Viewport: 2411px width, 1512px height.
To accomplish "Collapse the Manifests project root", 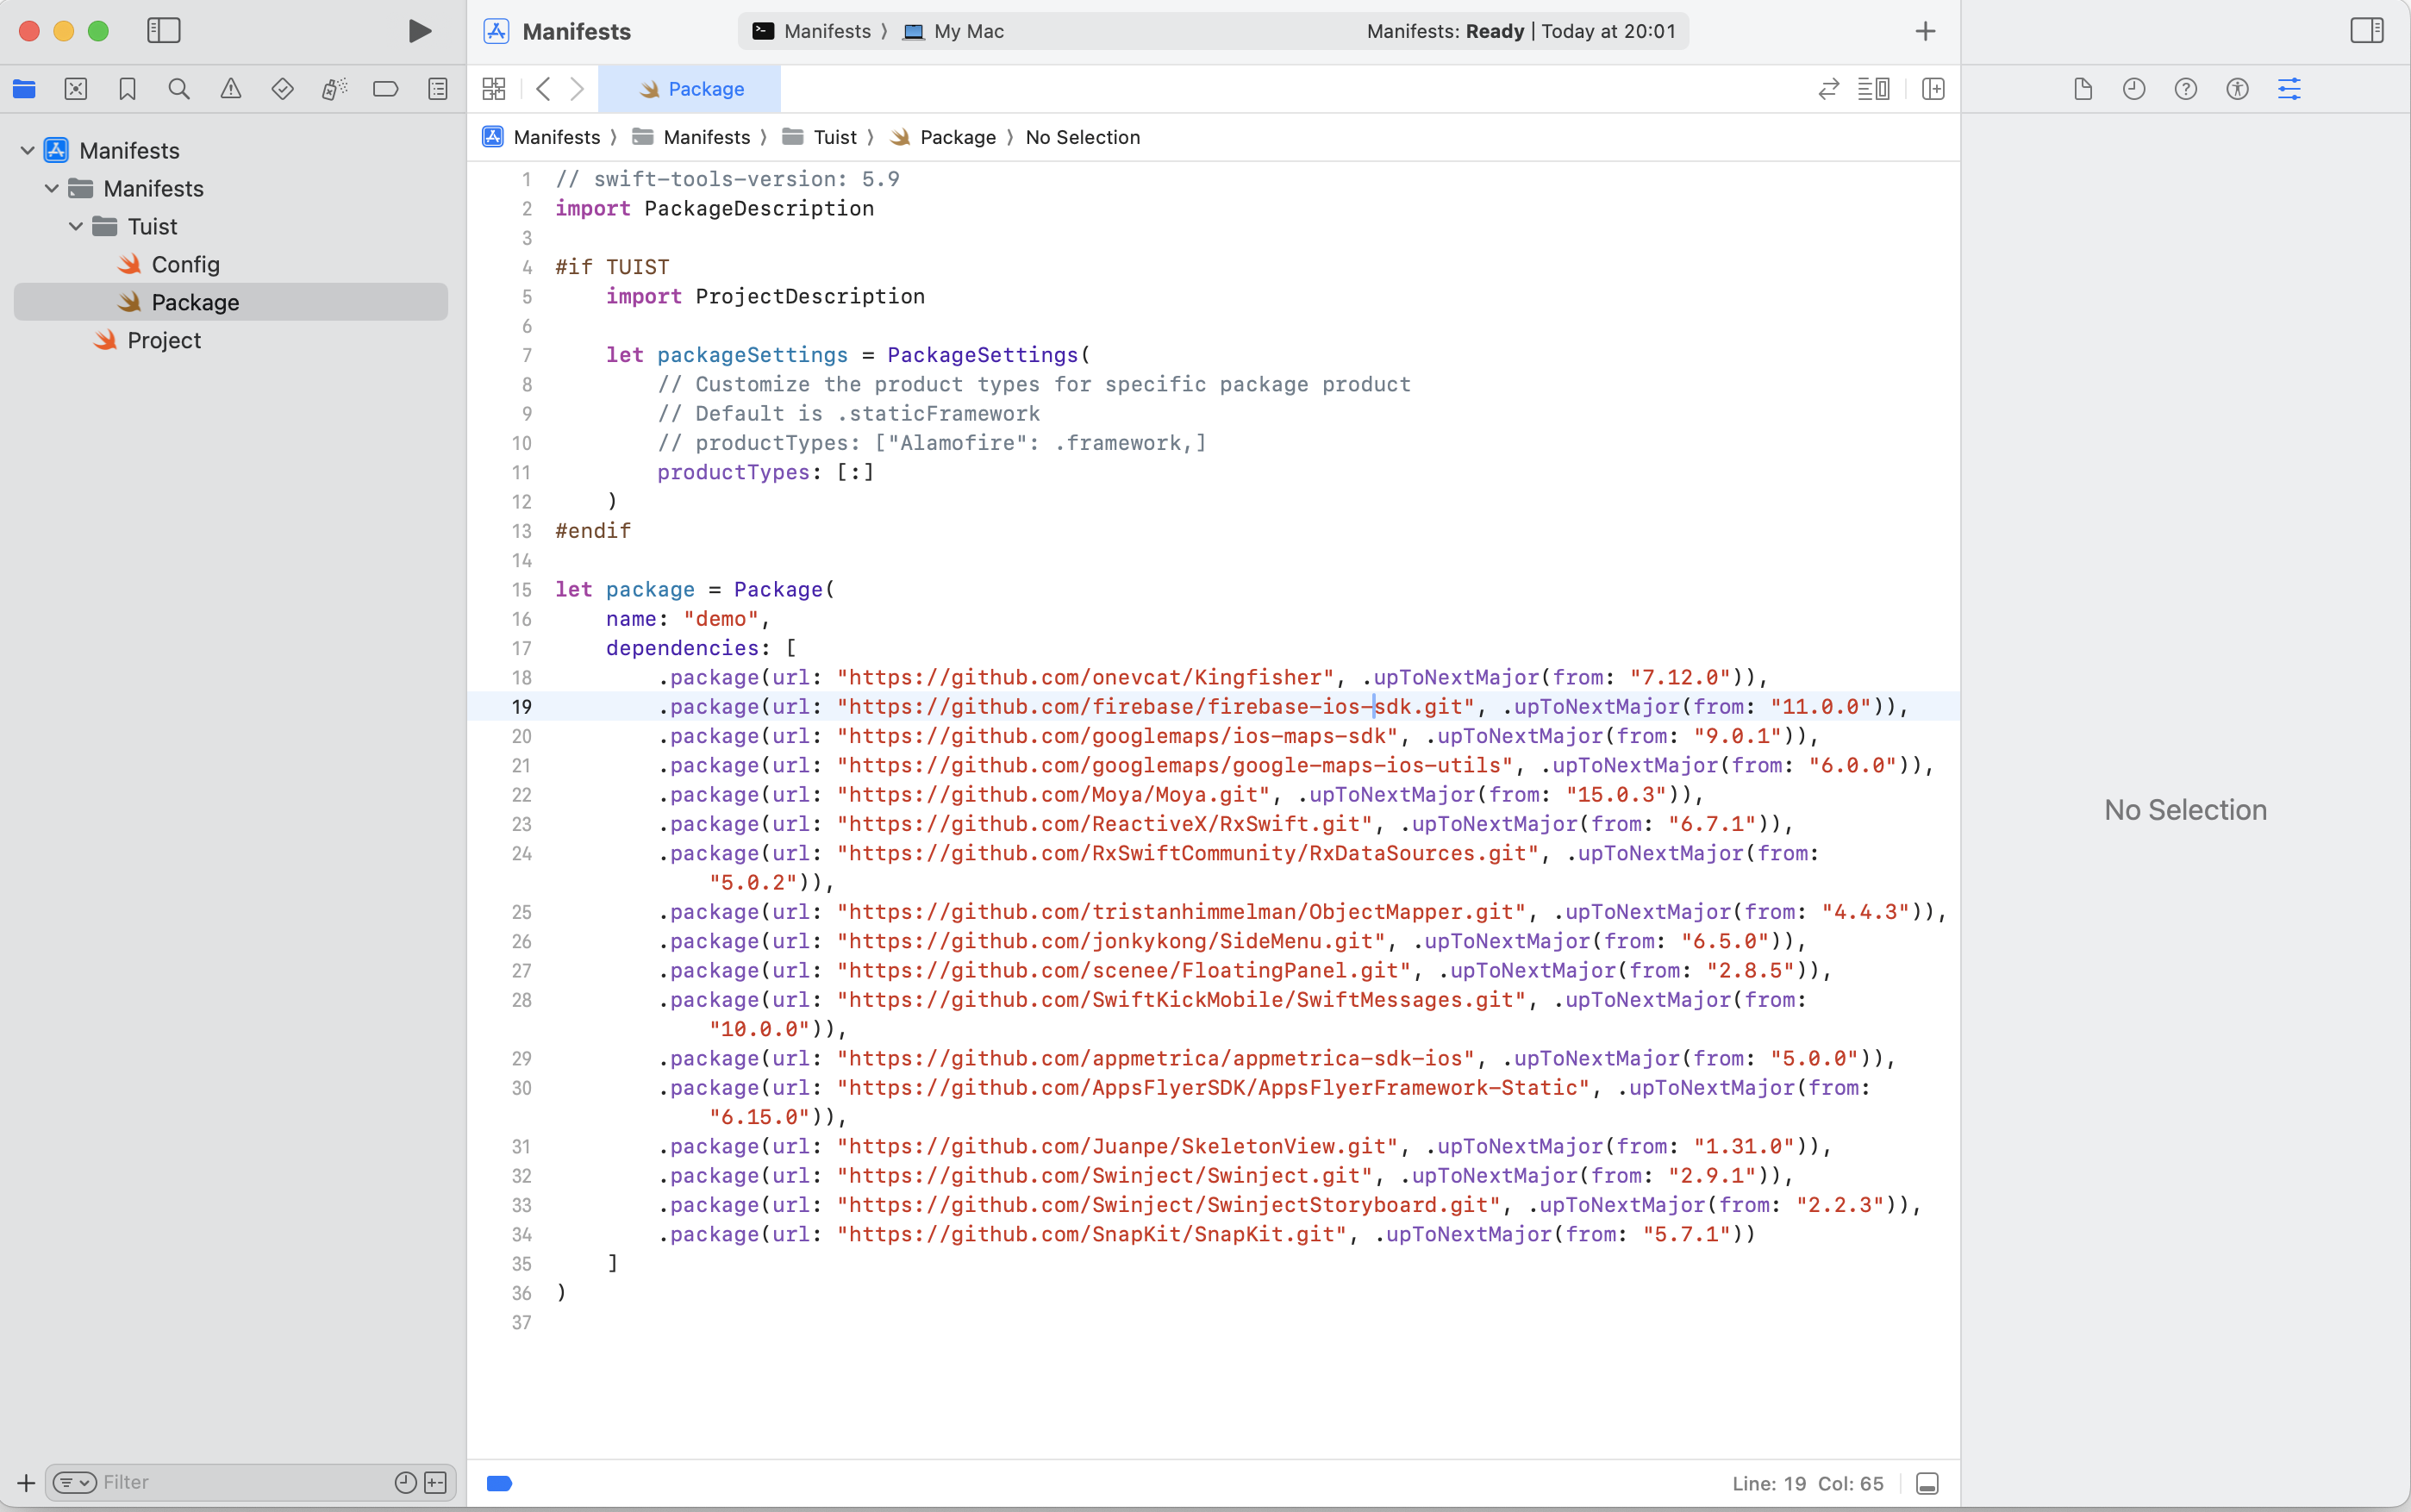I will [27, 150].
